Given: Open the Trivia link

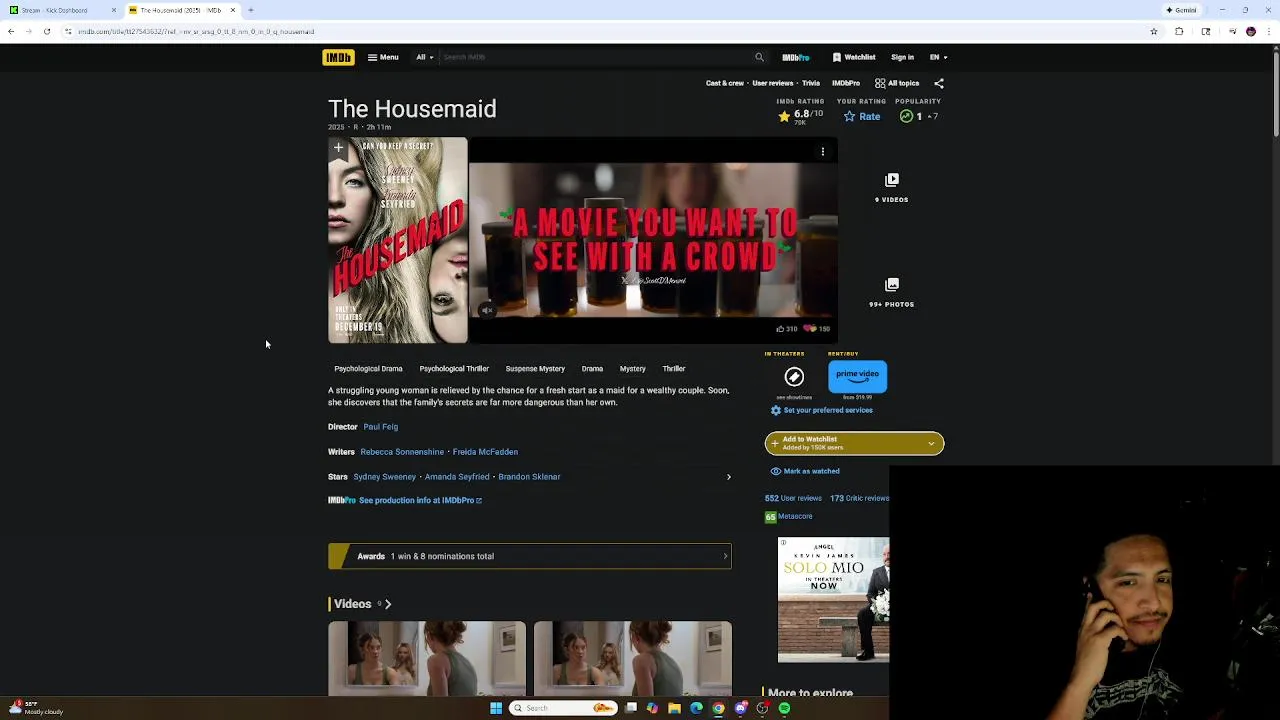Looking at the screenshot, I should point(811,83).
